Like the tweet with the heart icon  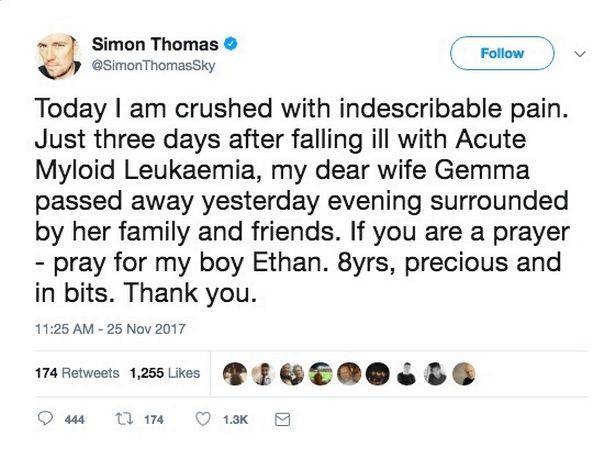(x=205, y=421)
